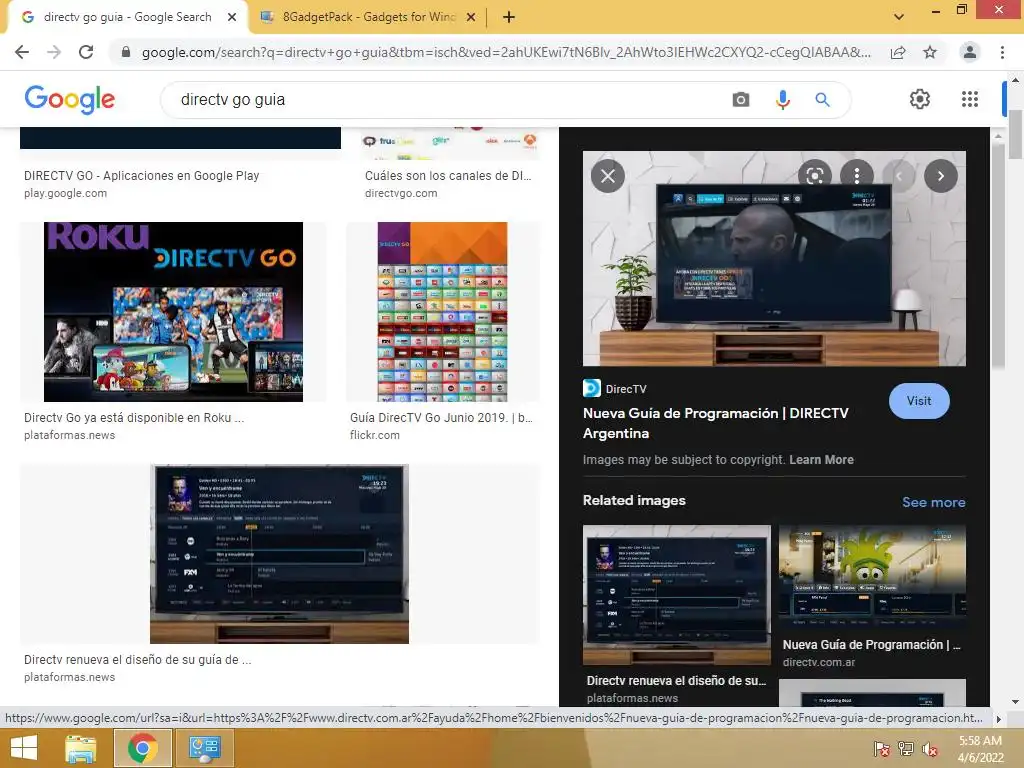Click DIRECTV GO - Aplicaciones en Google Play caption
This screenshot has height=768, width=1024.
click(x=142, y=176)
